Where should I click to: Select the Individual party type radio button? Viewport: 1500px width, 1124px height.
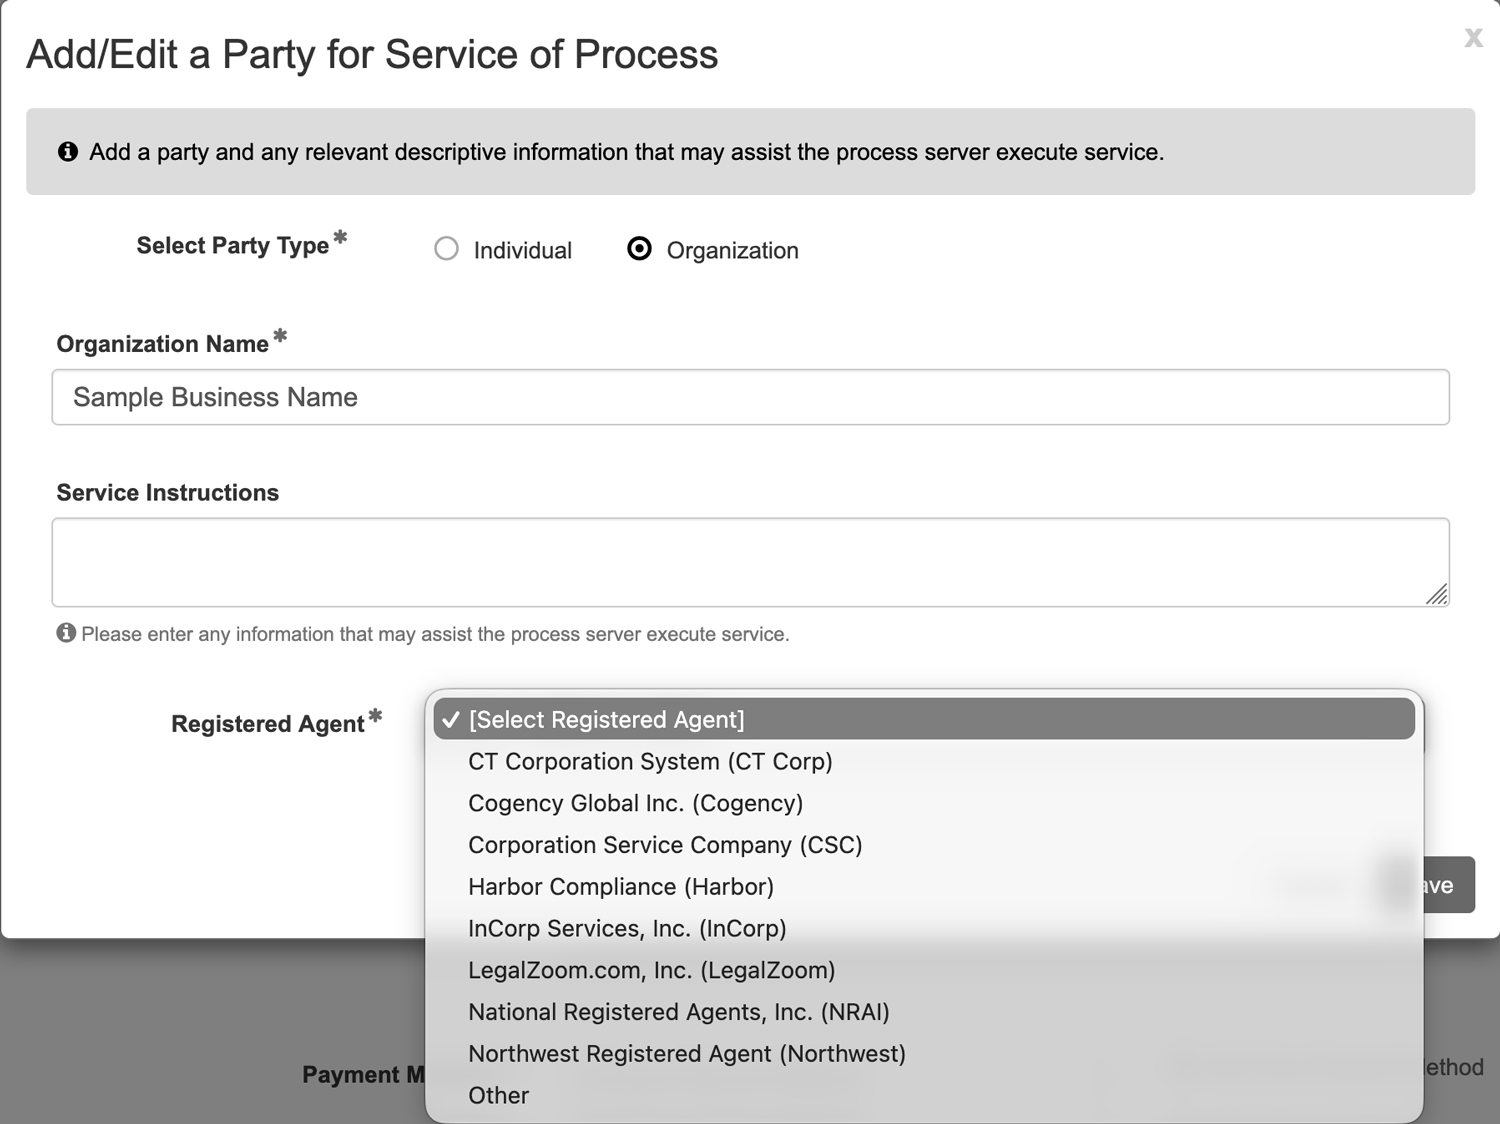coord(447,249)
